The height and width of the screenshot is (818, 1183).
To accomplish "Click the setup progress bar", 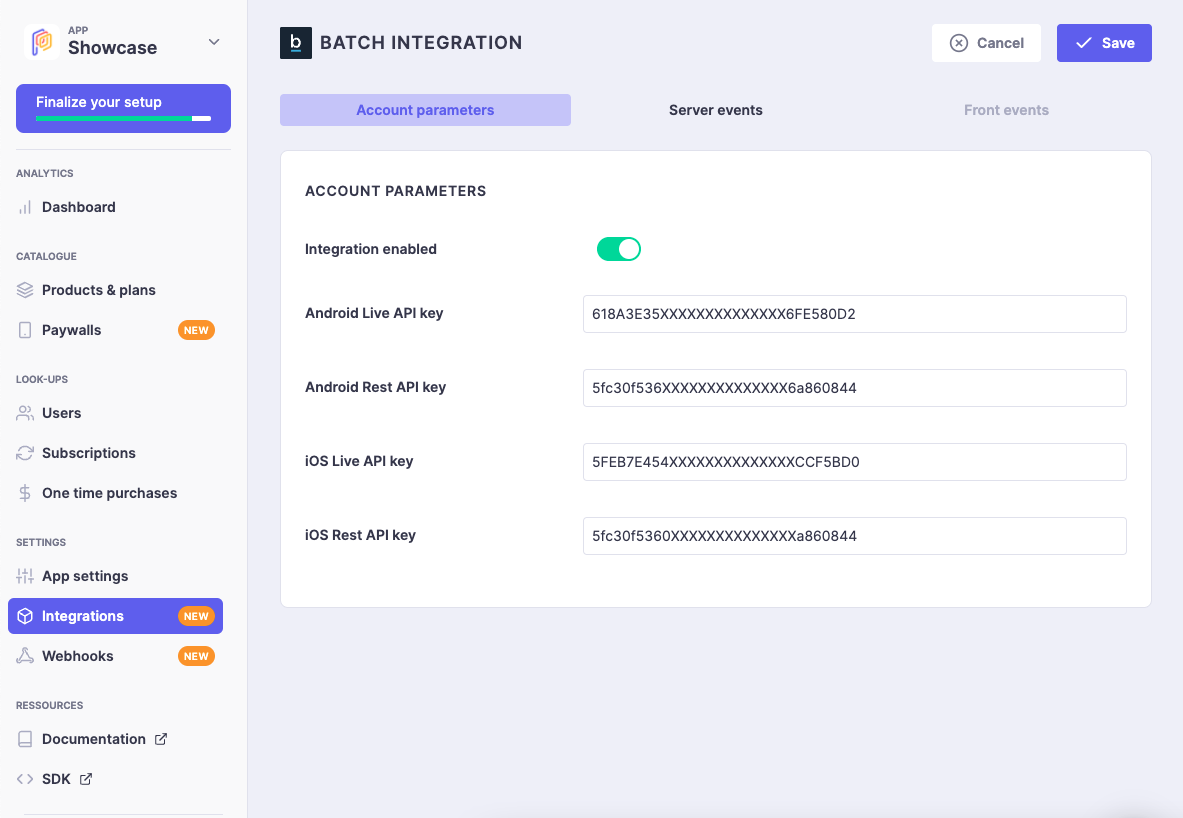I will [x=124, y=118].
